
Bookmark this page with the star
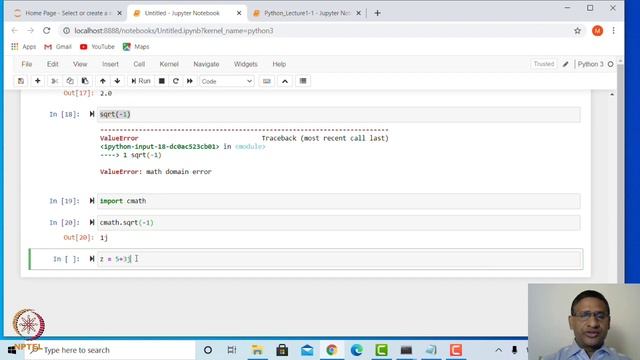pyautogui.click(x=577, y=31)
